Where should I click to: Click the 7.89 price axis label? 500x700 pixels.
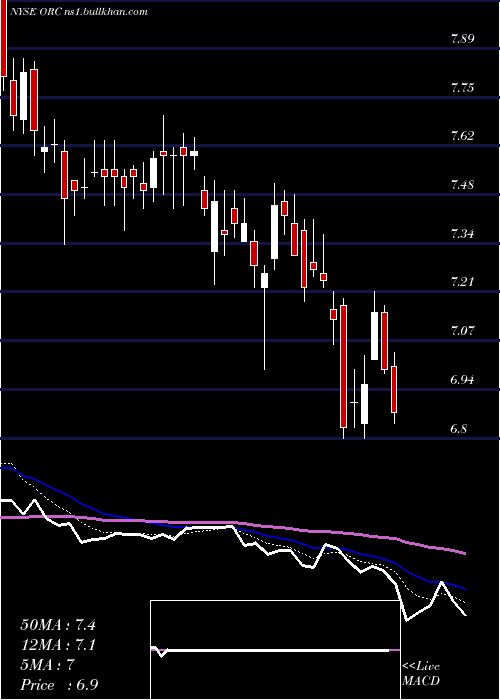(x=462, y=38)
